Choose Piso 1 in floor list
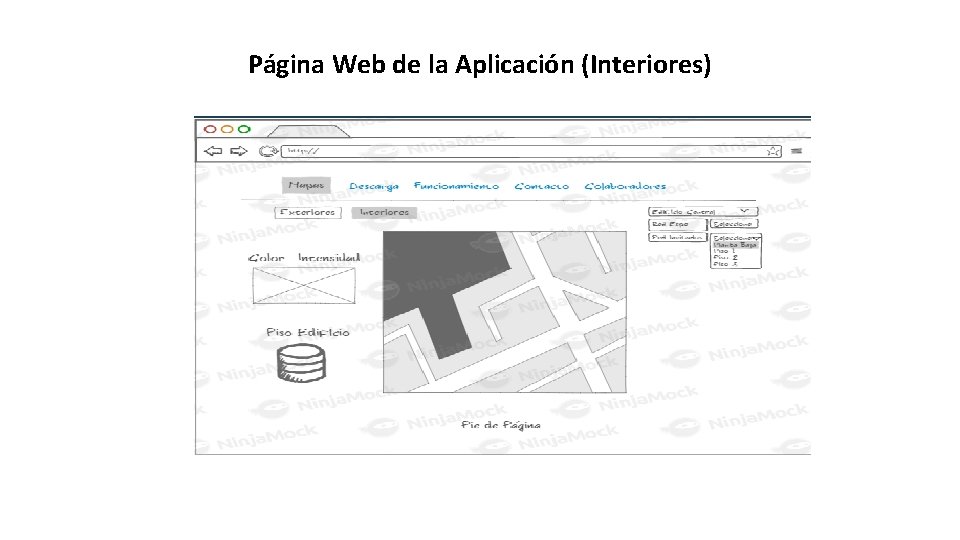Viewport: 960px width, 540px height. (x=724, y=251)
